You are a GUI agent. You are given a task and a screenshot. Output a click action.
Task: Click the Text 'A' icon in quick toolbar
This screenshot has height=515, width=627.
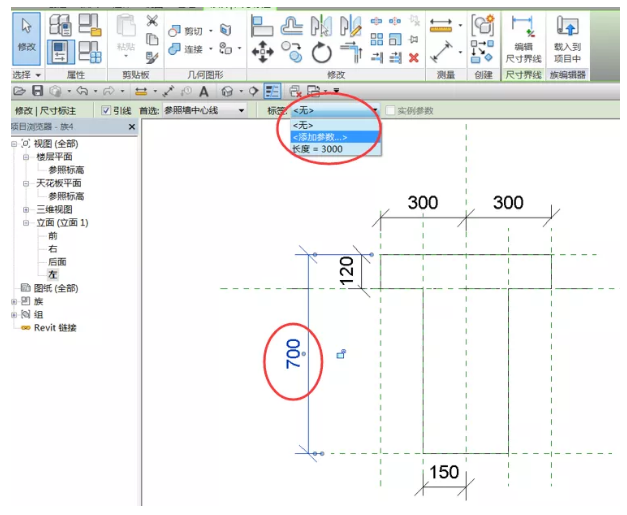(x=204, y=92)
